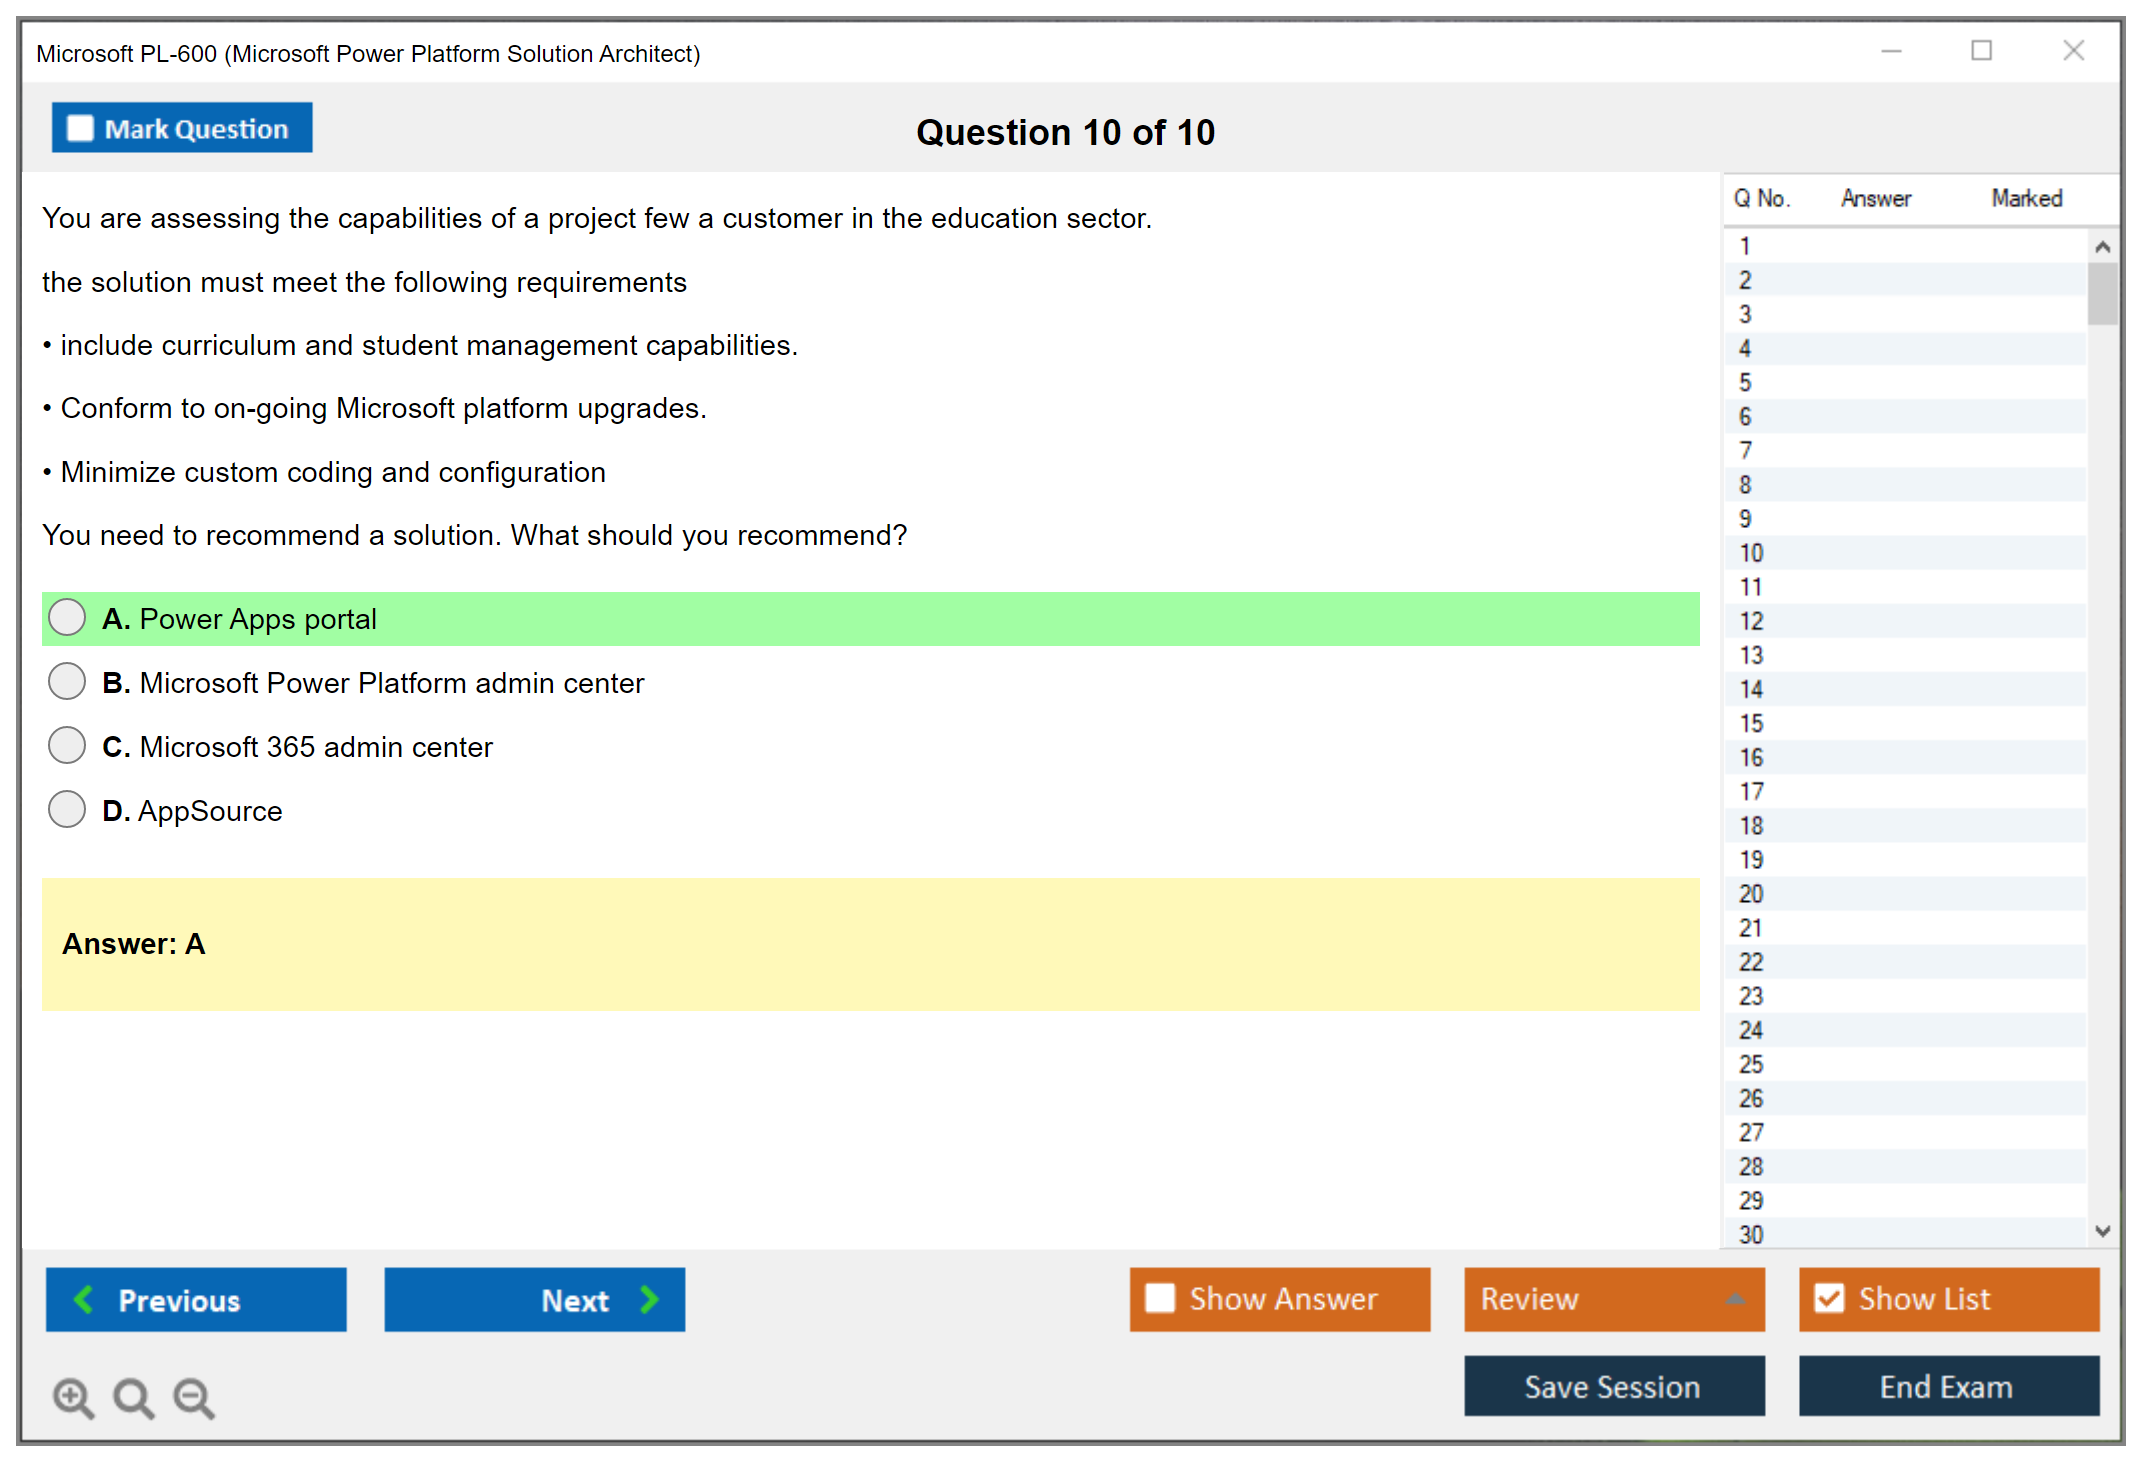This screenshot has width=2150, height=1470.
Task: Click the zoom out magnifier icon
Action: tap(194, 1397)
